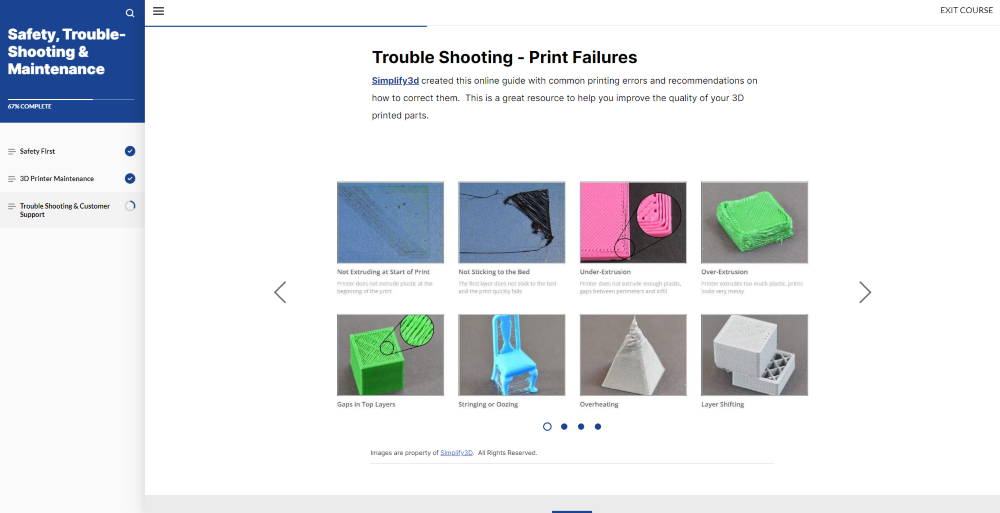Click 3D Printer Maintenance completed checkmark
The image size is (1000, 513).
(130, 179)
